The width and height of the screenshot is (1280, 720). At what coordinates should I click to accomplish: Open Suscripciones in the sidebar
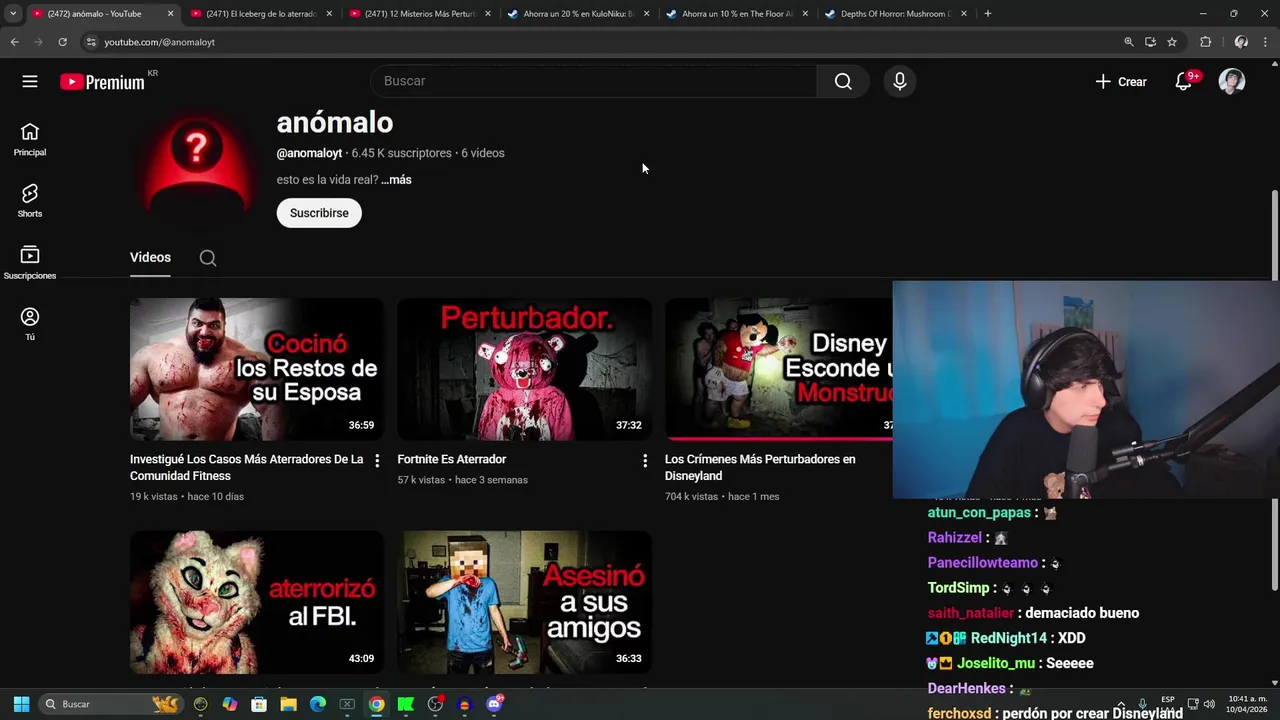click(30, 263)
